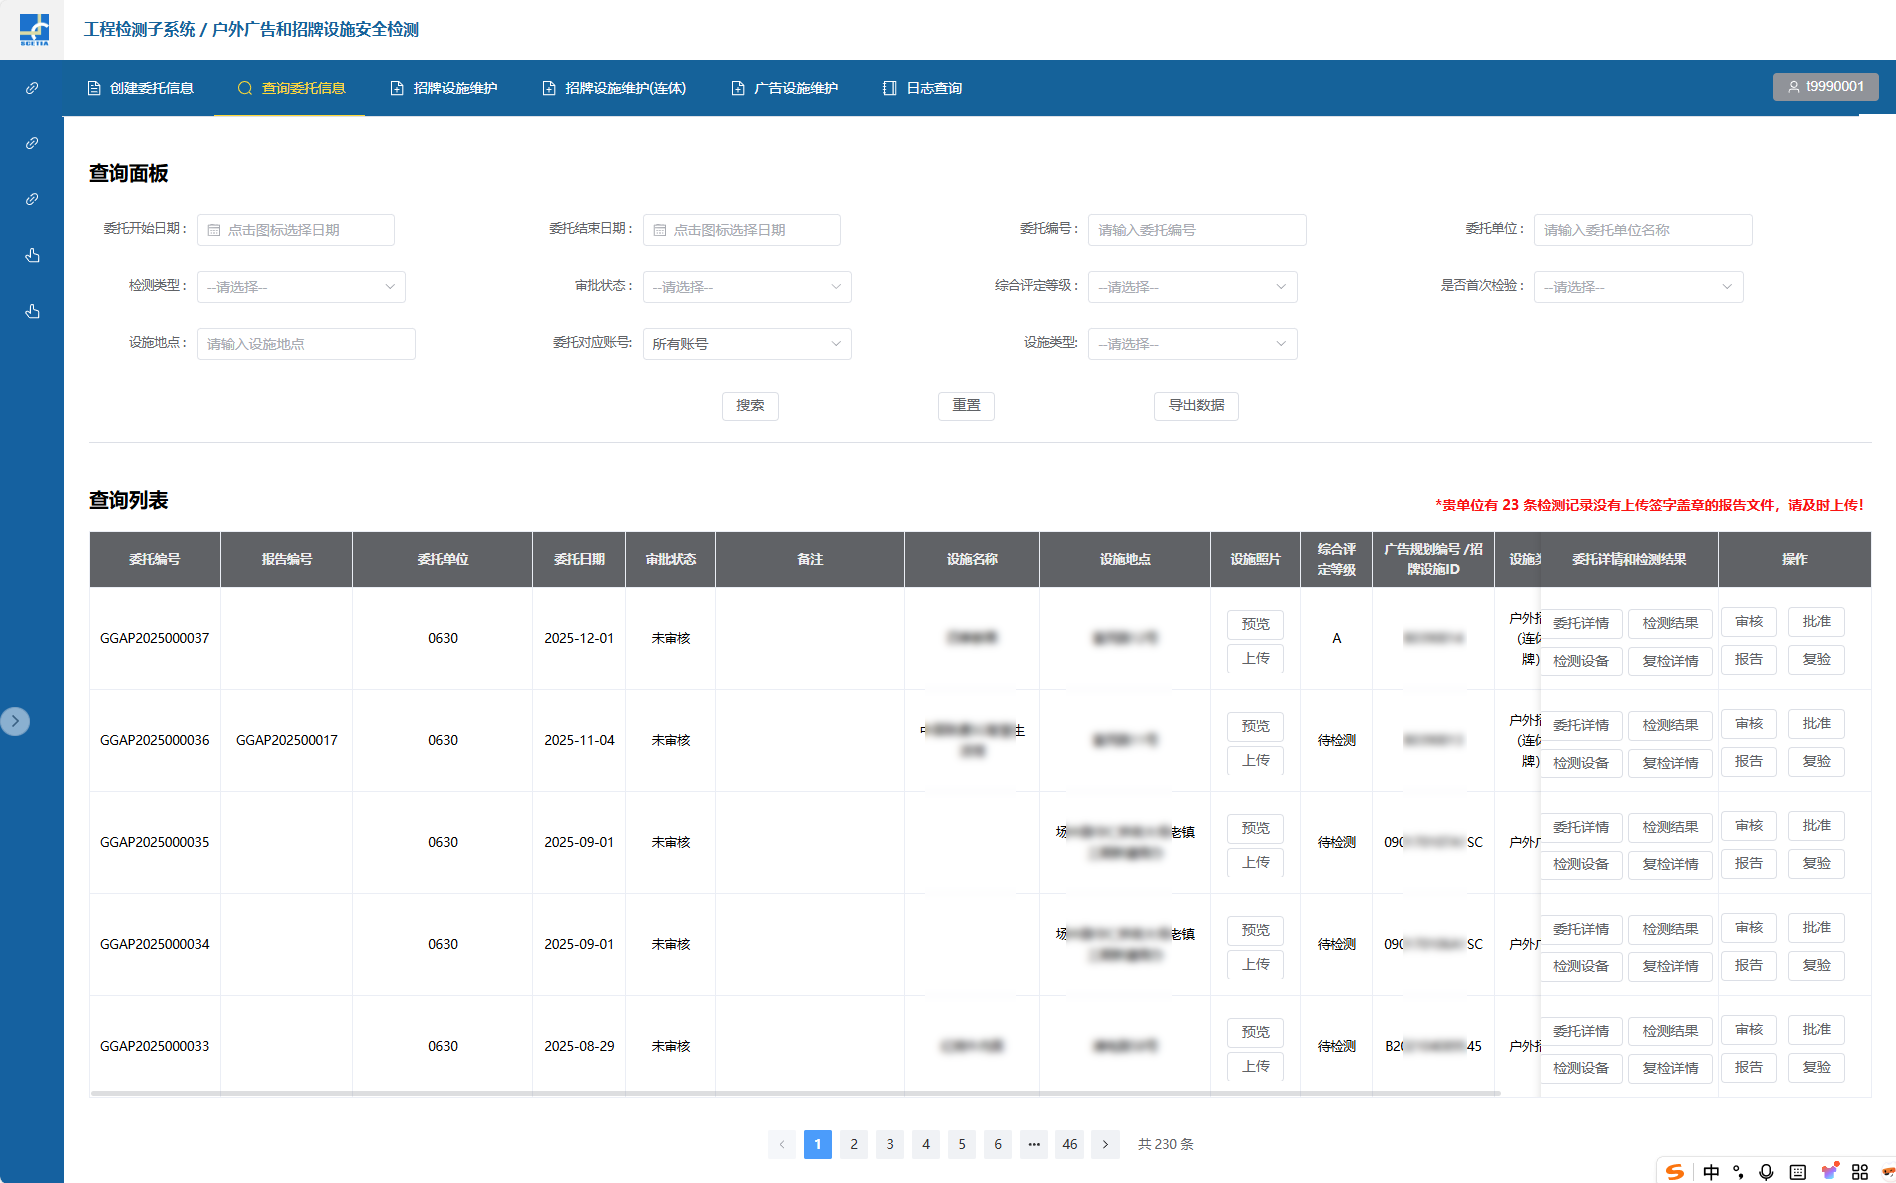Screen dimensions: 1896x1183
Task: Click the microphone icon in input method bar
Action: coord(1766,1172)
